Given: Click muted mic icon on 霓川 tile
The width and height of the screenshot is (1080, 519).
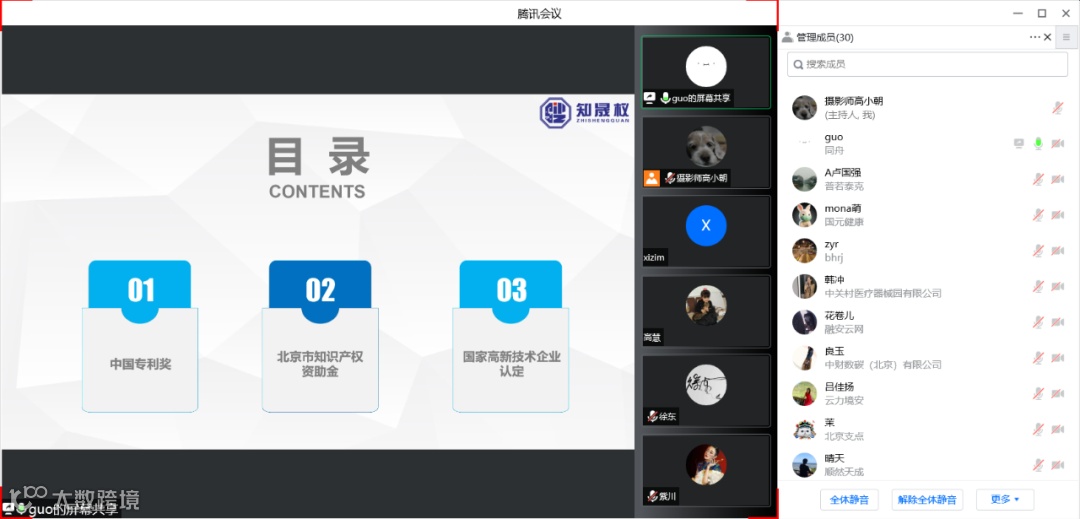Looking at the screenshot, I should tap(652, 496).
